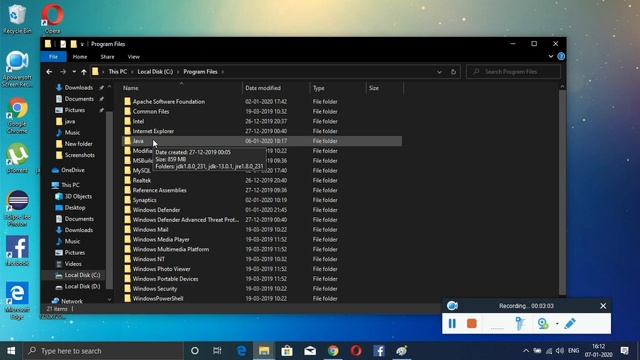
Task: Go forward with the Explorer forward arrow
Action: [x=63, y=72]
